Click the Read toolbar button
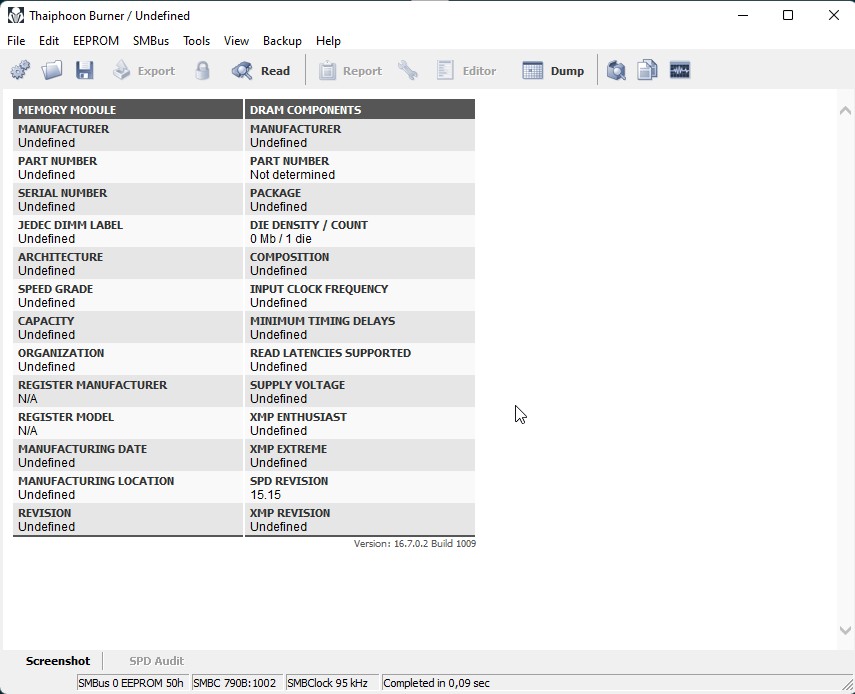This screenshot has width=855, height=694. pos(261,70)
